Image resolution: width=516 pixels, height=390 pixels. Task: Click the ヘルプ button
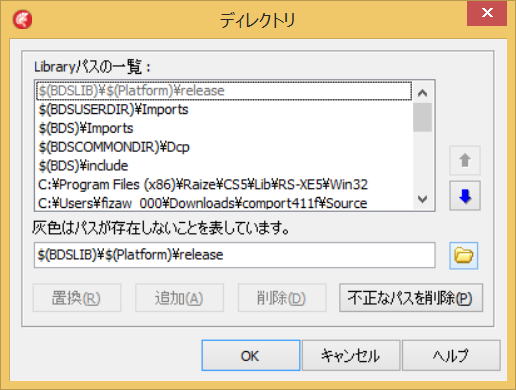click(x=451, y=355)
